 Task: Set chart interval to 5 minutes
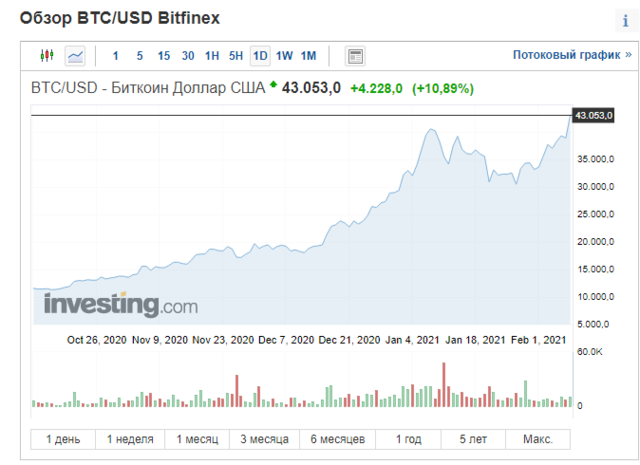(140, 56)
